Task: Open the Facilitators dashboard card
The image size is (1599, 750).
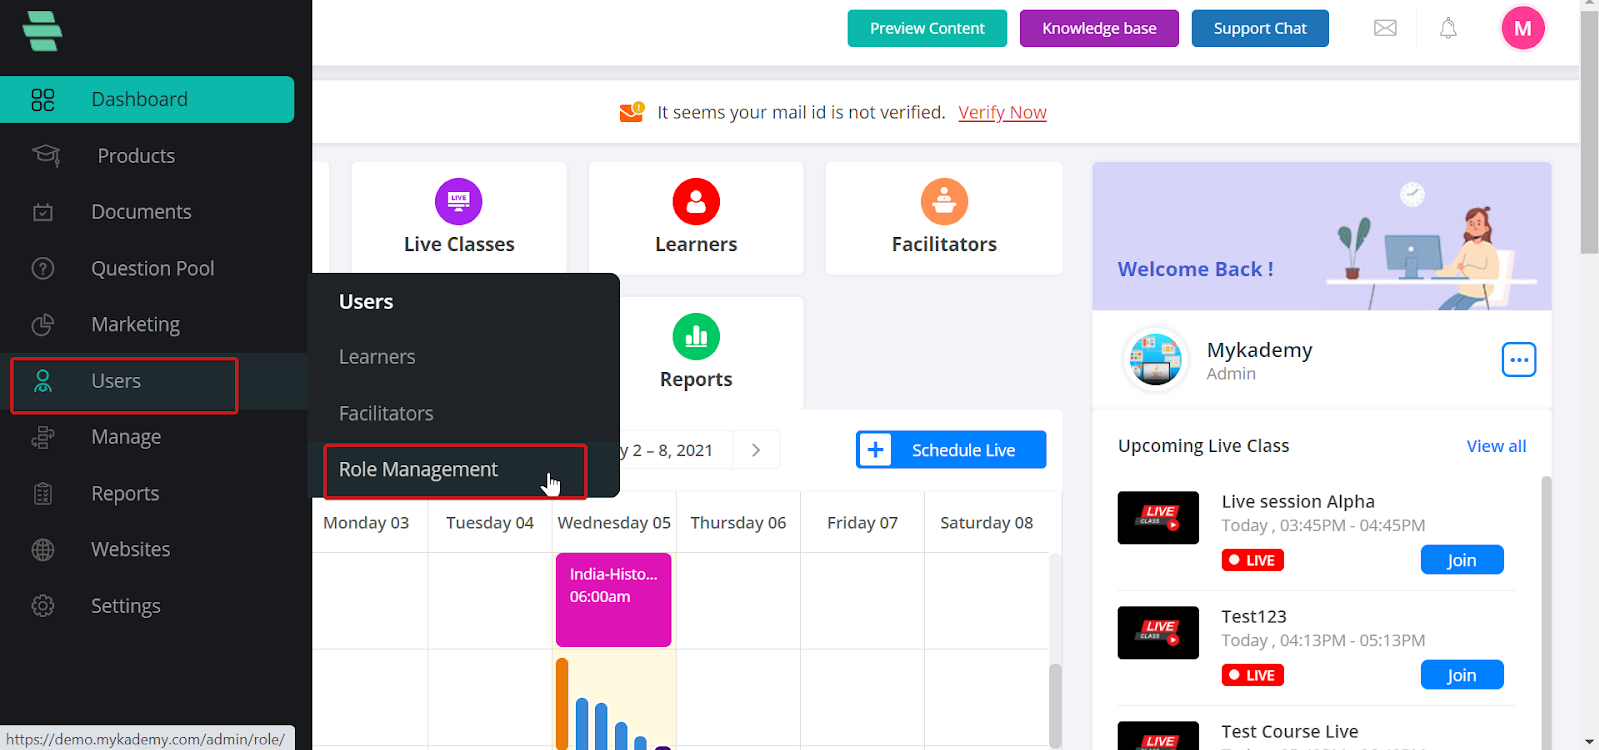Action: 944,218
